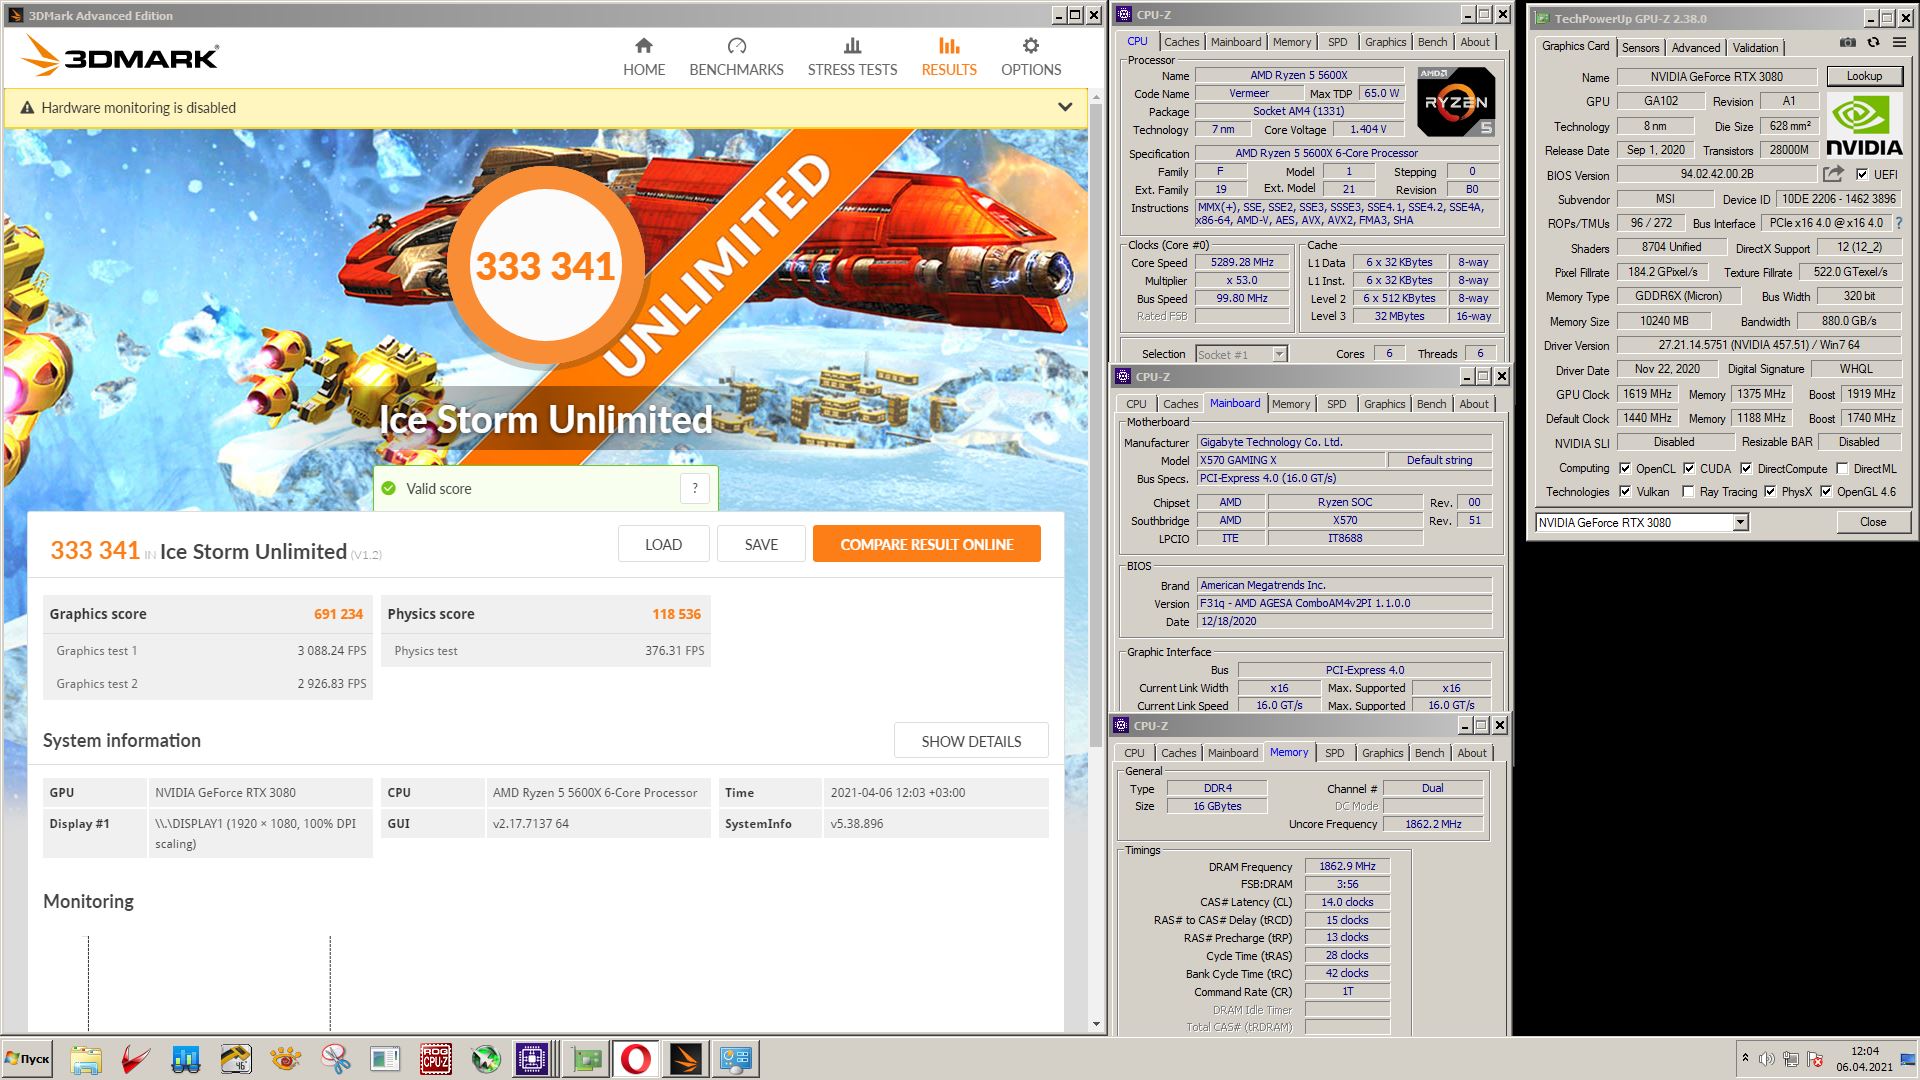Open Windows Explorer from the taskbar
Screen dimensions: 1920x1080
(x=86, y=1059)
